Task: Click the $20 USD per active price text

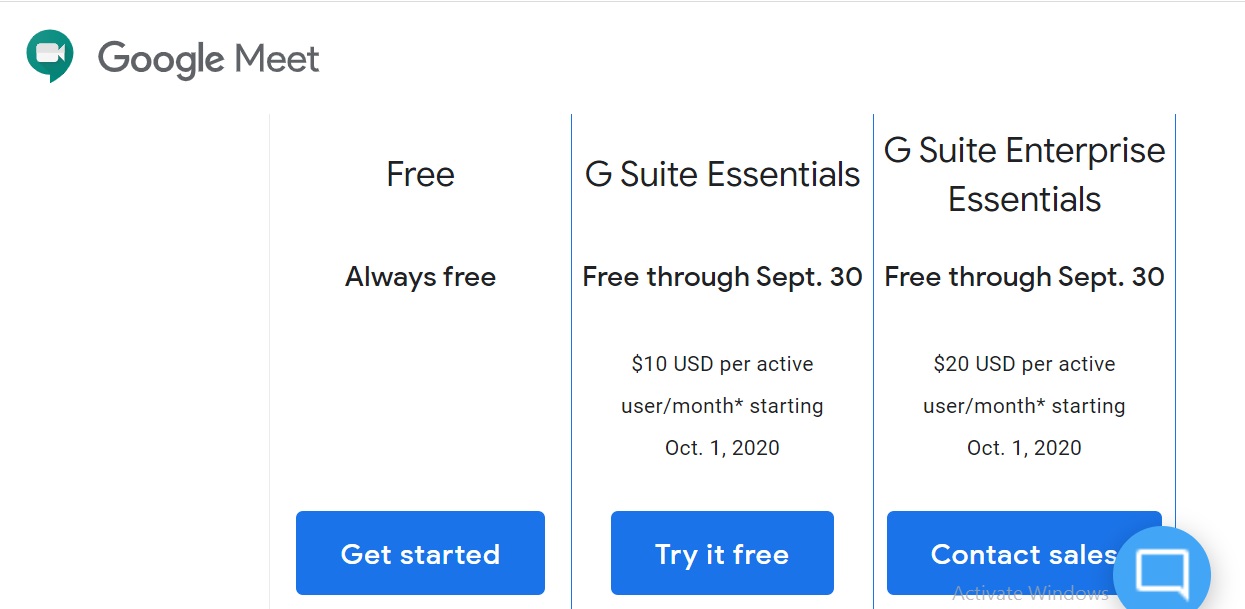Action: [x=1024, y=364]
